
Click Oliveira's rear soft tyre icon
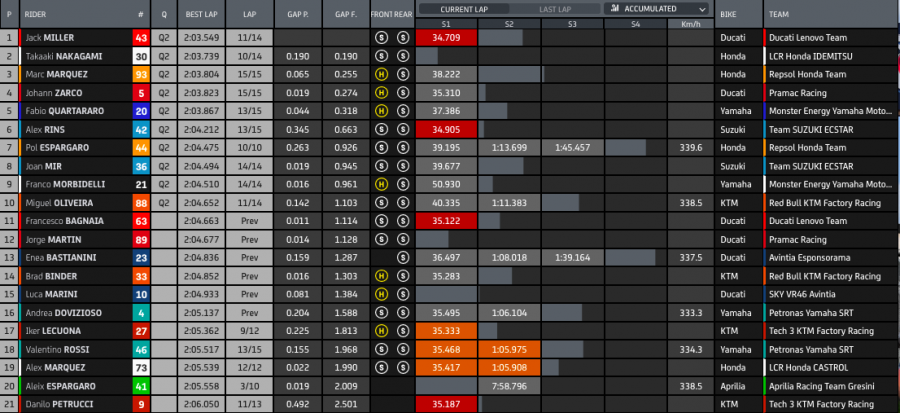[x=402, y=203]
